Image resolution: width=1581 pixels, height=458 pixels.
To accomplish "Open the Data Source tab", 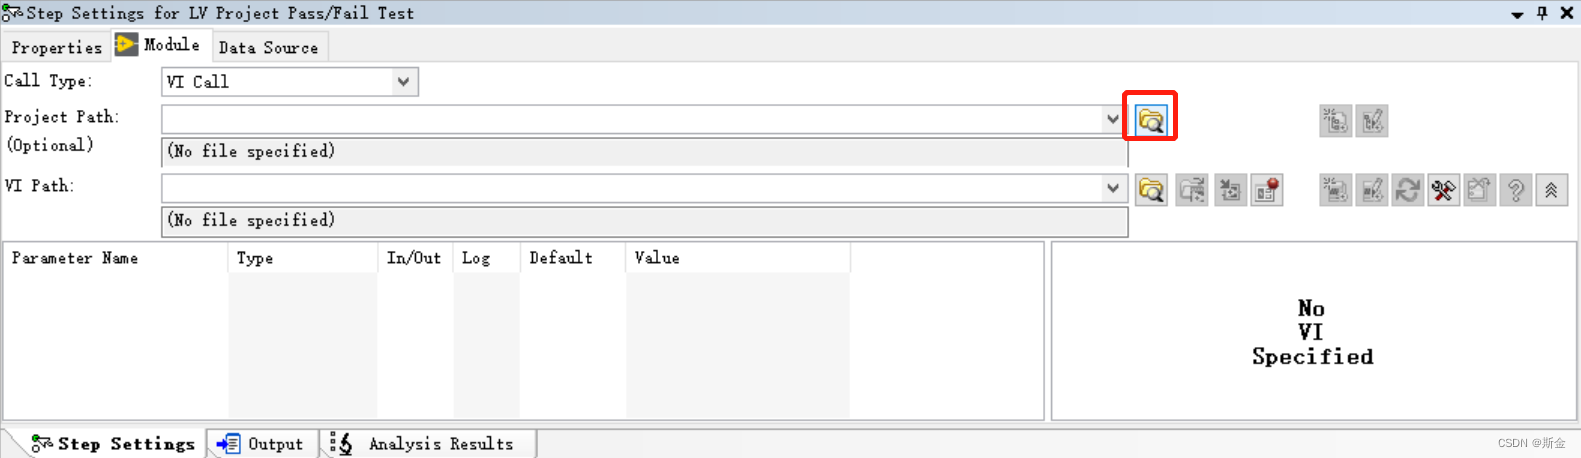I will pyautogui.click(x=268, y=48).
